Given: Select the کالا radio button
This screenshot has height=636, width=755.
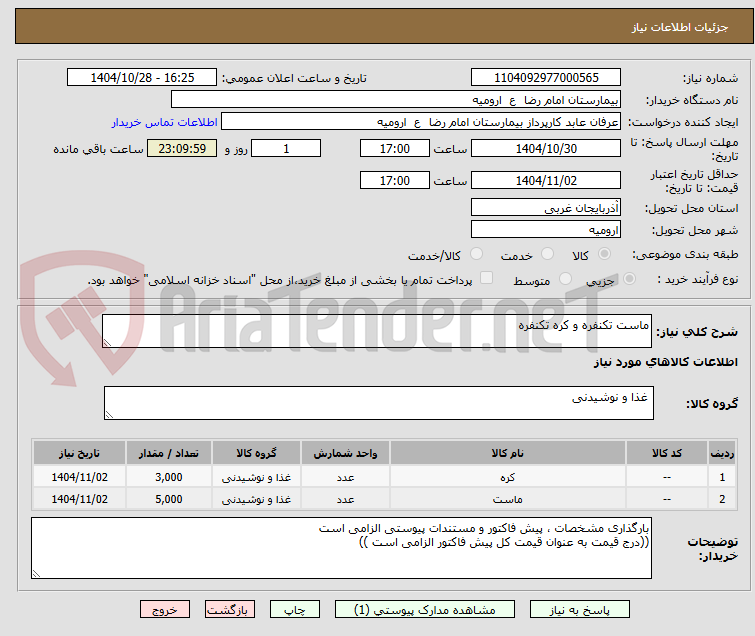Looking at the screenshot, I should [x=604, y=254].
